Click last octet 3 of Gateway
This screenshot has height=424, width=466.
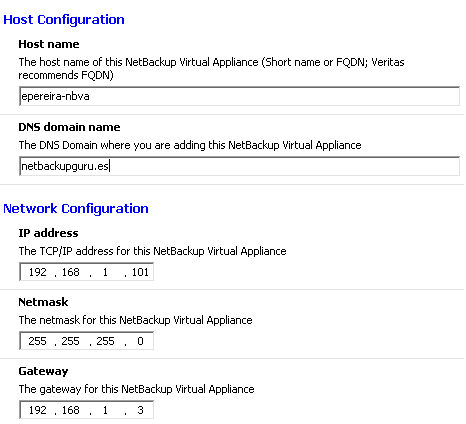click(140, 410)
